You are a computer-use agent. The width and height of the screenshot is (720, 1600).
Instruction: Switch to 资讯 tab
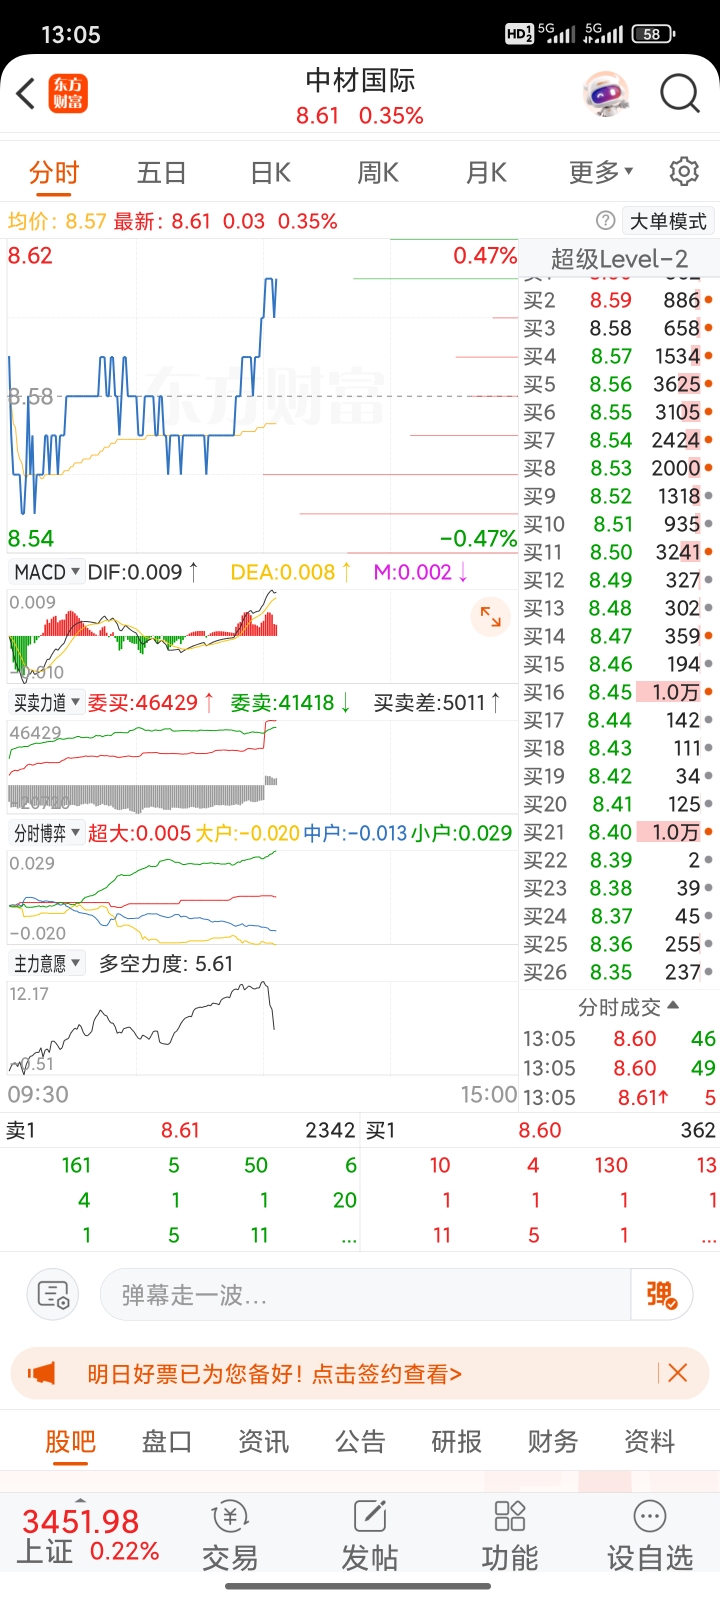263,1441
